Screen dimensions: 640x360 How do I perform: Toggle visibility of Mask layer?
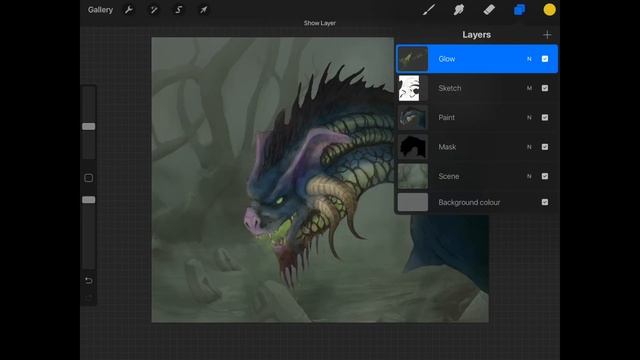(x=545, y=147)
